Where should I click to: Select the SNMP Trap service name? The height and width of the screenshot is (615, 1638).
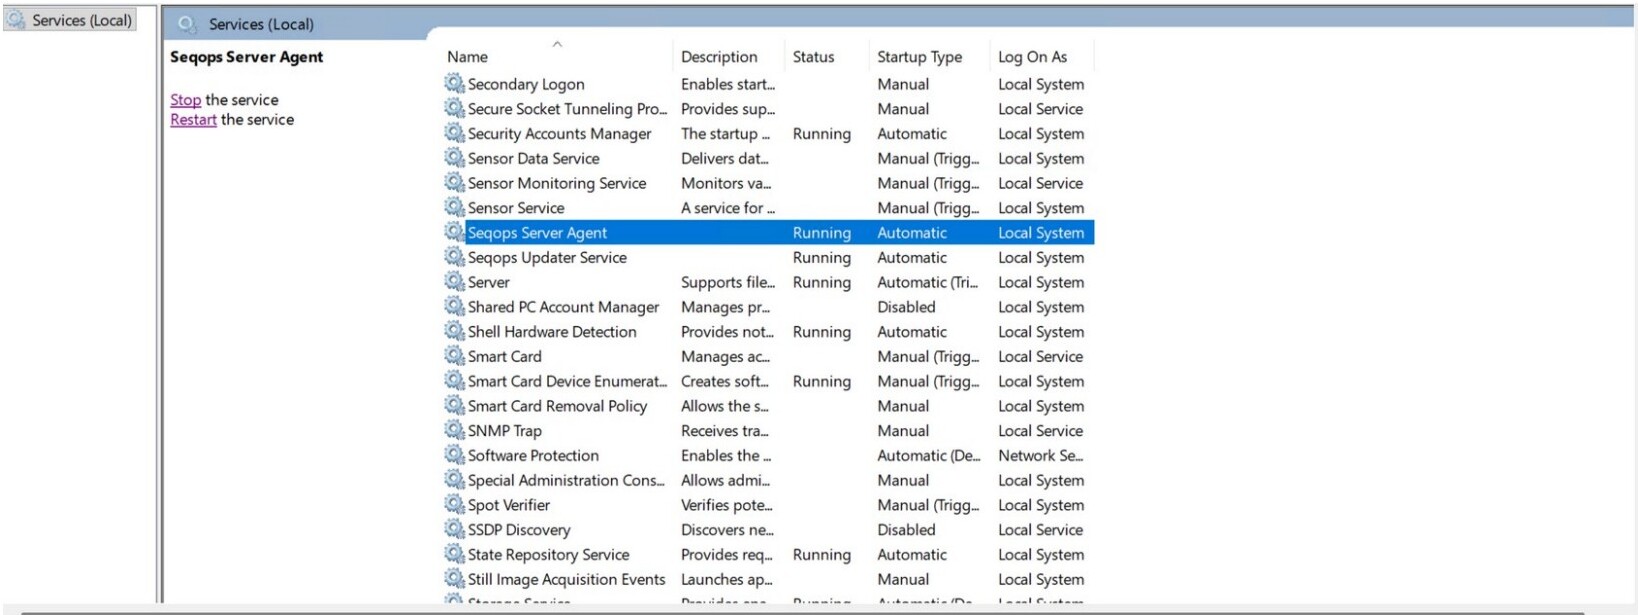[x=505, y=431]
